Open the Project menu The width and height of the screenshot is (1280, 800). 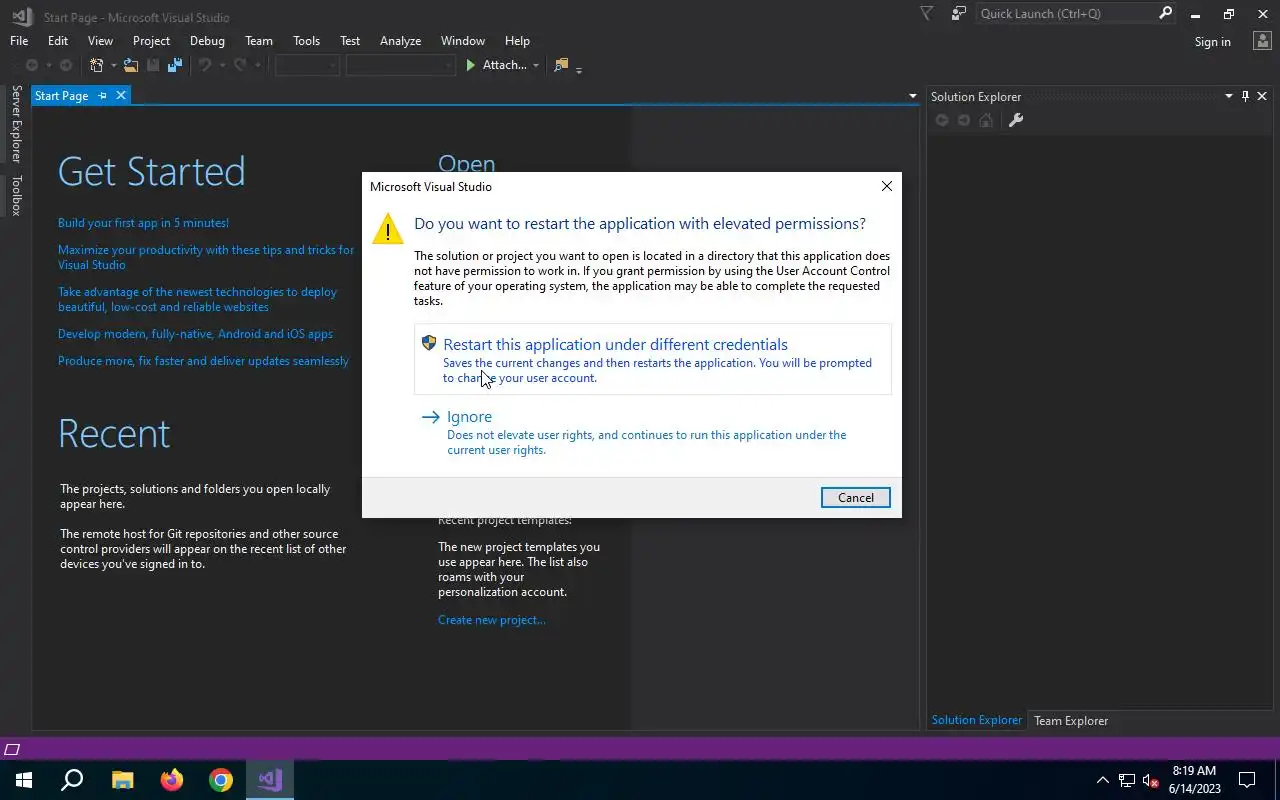pyautogui.click(x=151, y=41)
